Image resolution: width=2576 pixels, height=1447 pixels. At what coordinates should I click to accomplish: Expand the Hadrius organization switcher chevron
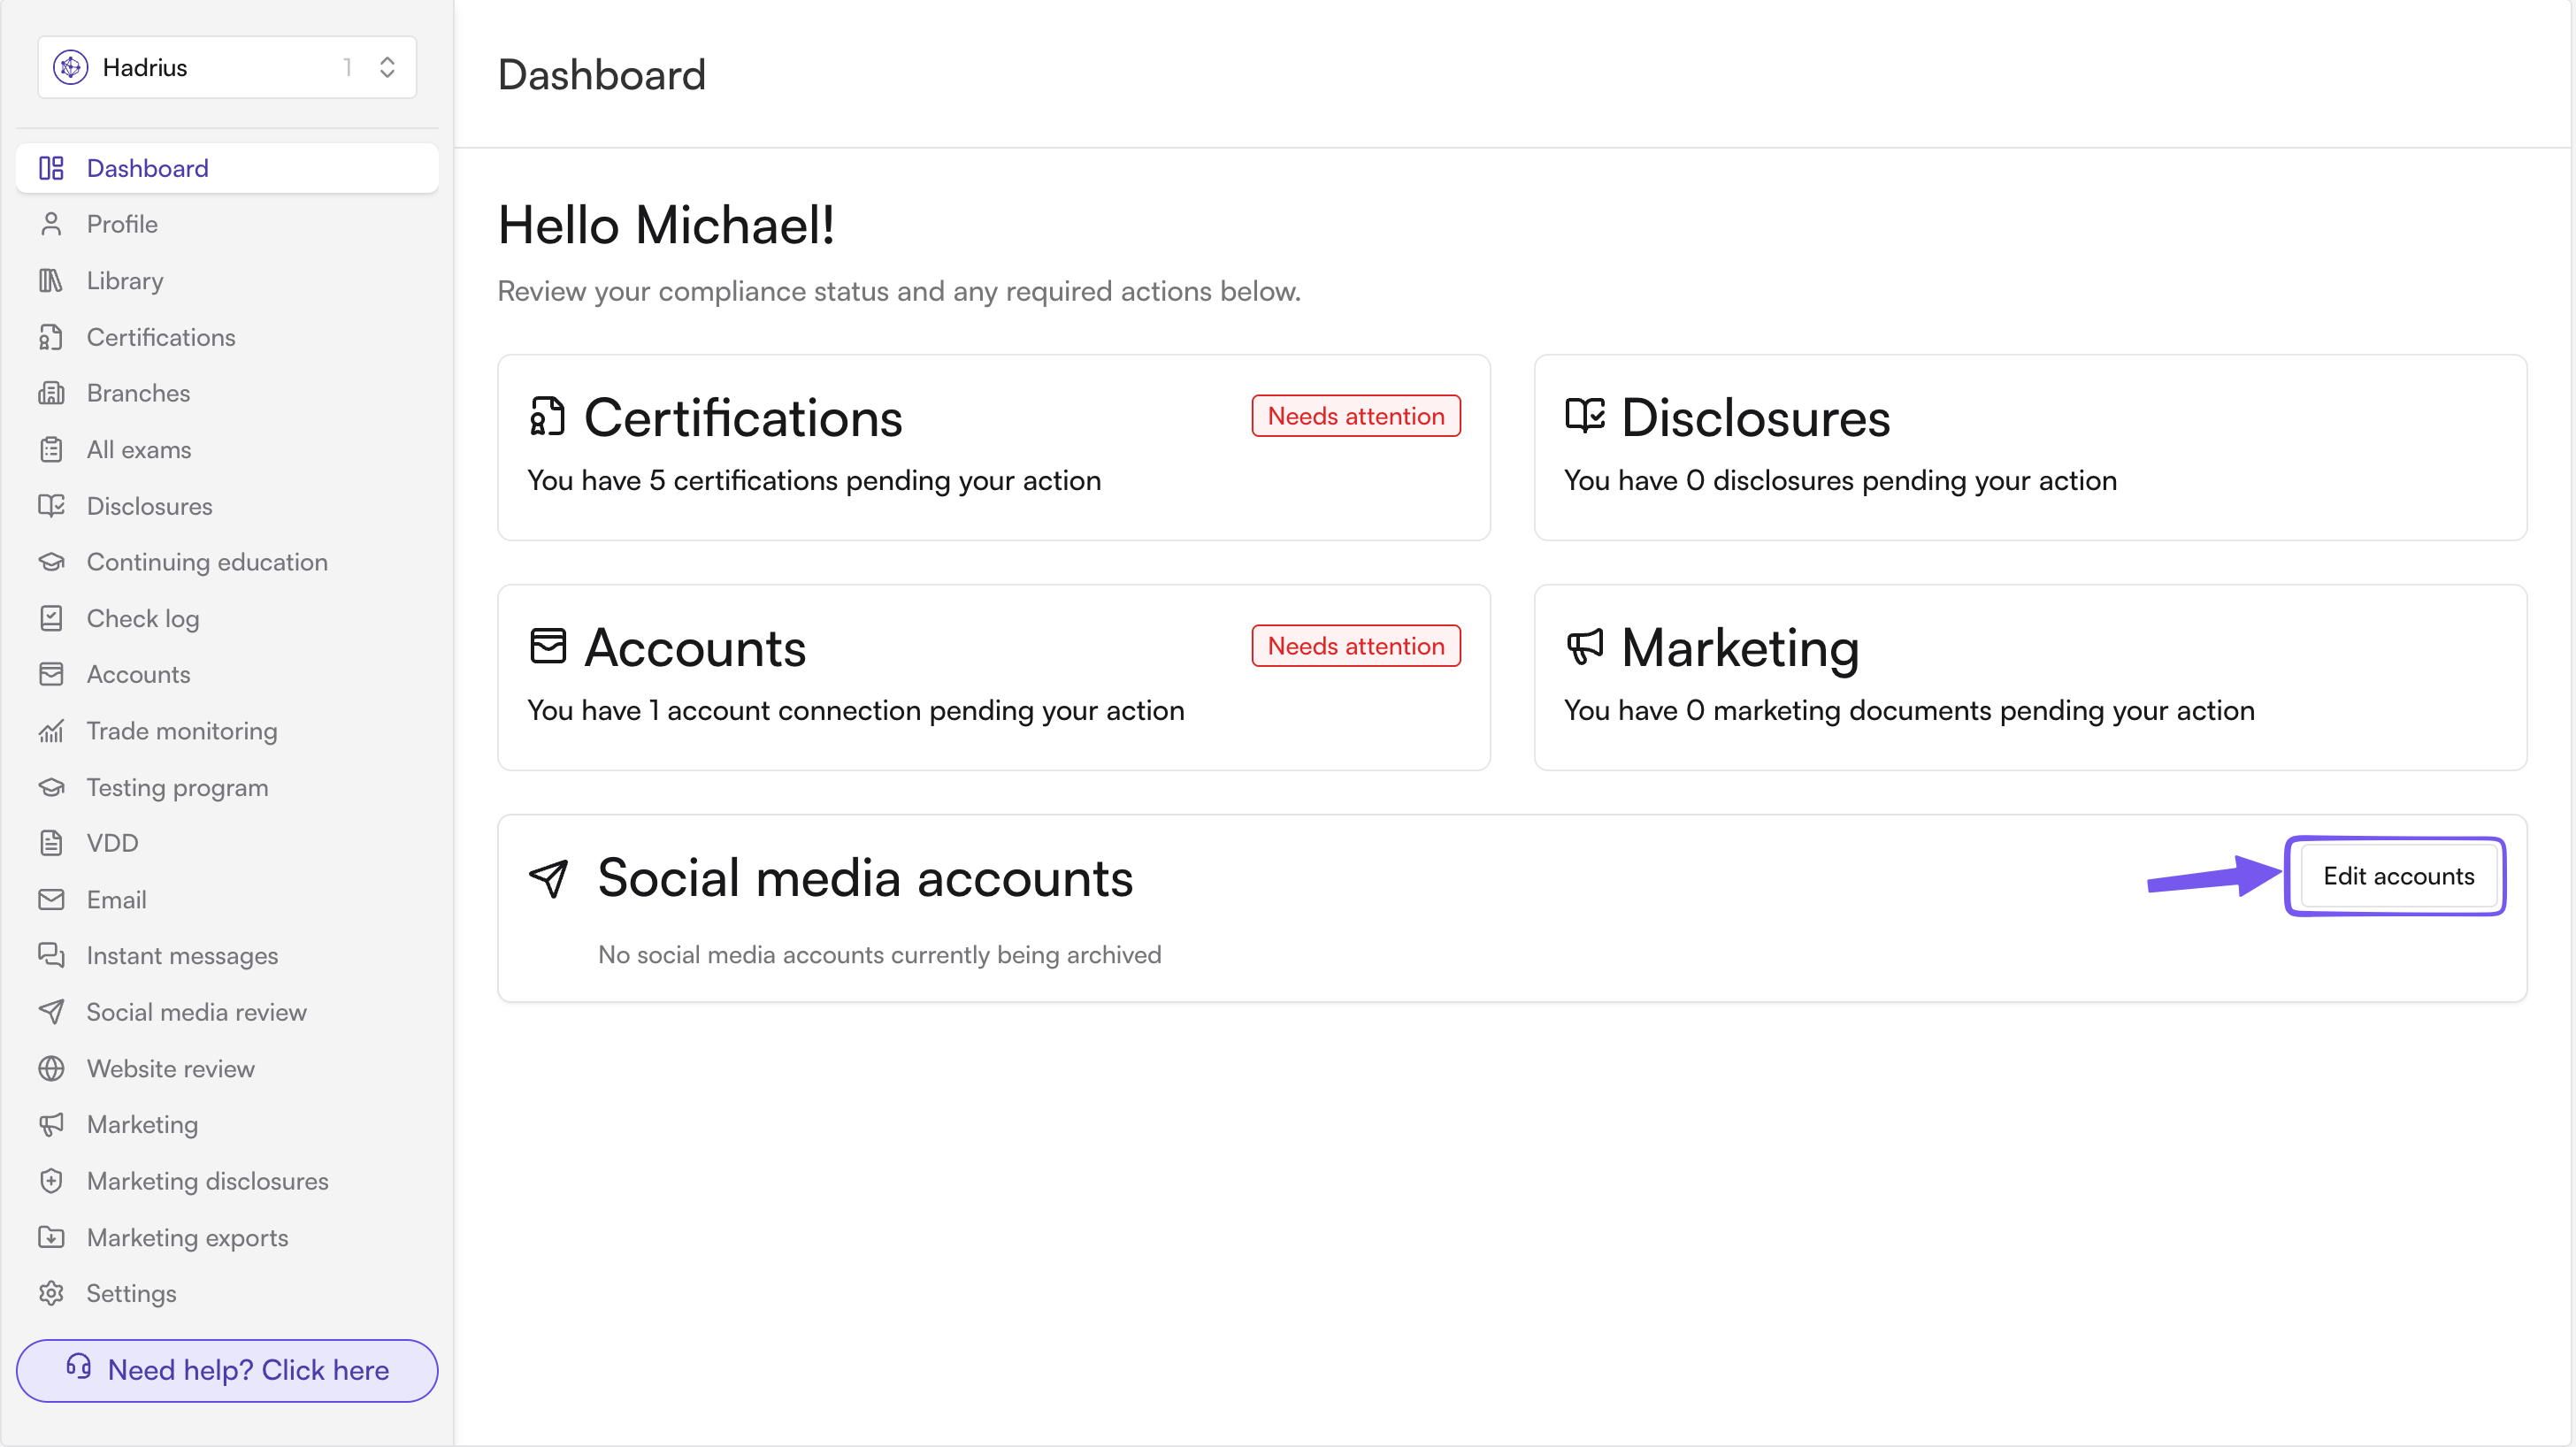coord(387,67)
